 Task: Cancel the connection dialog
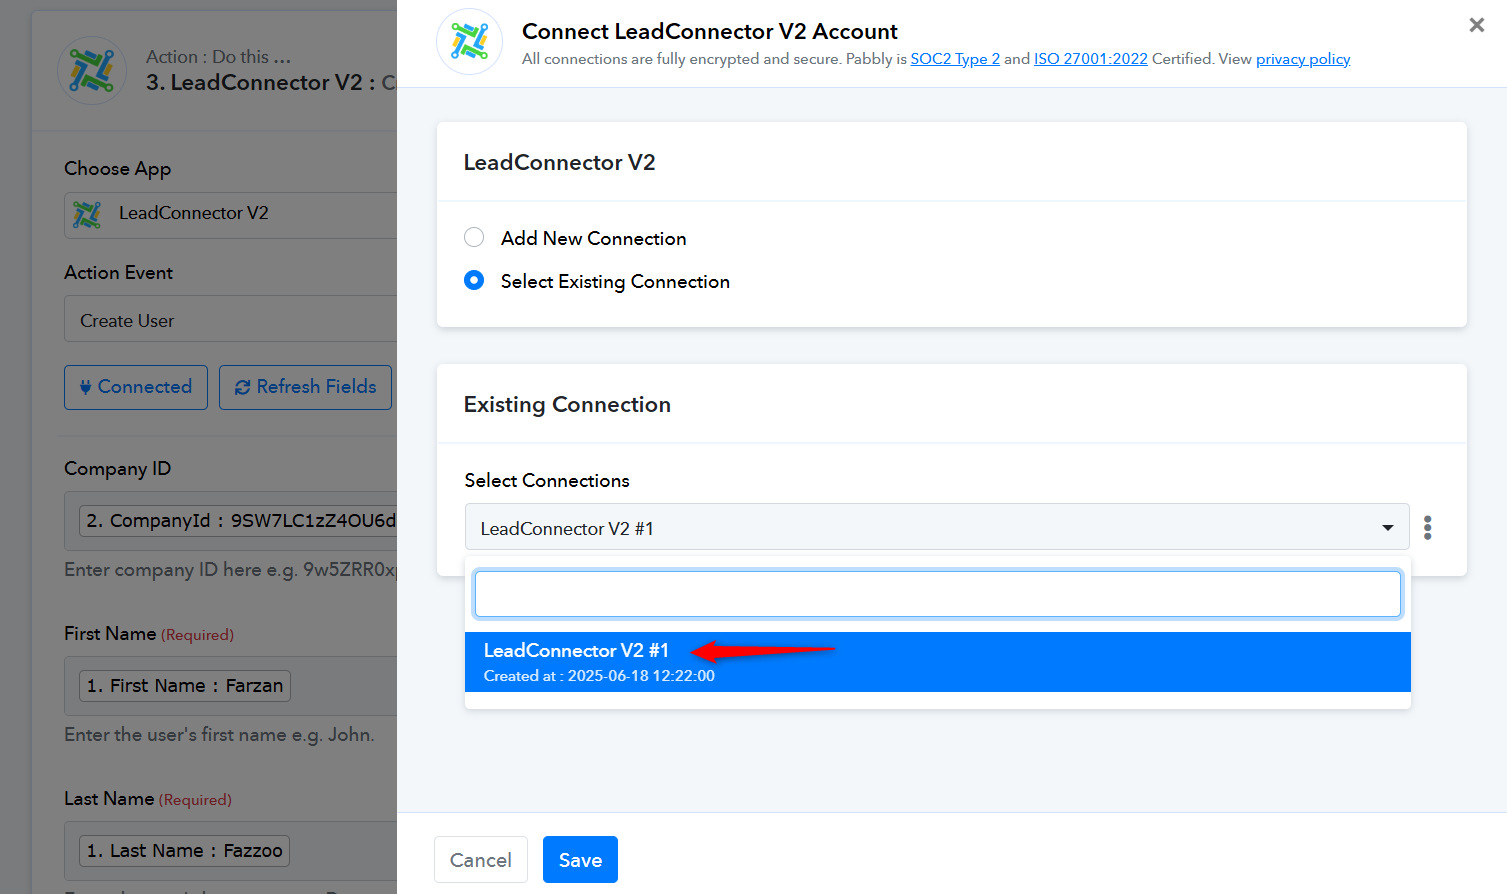(x=480, y=859)
